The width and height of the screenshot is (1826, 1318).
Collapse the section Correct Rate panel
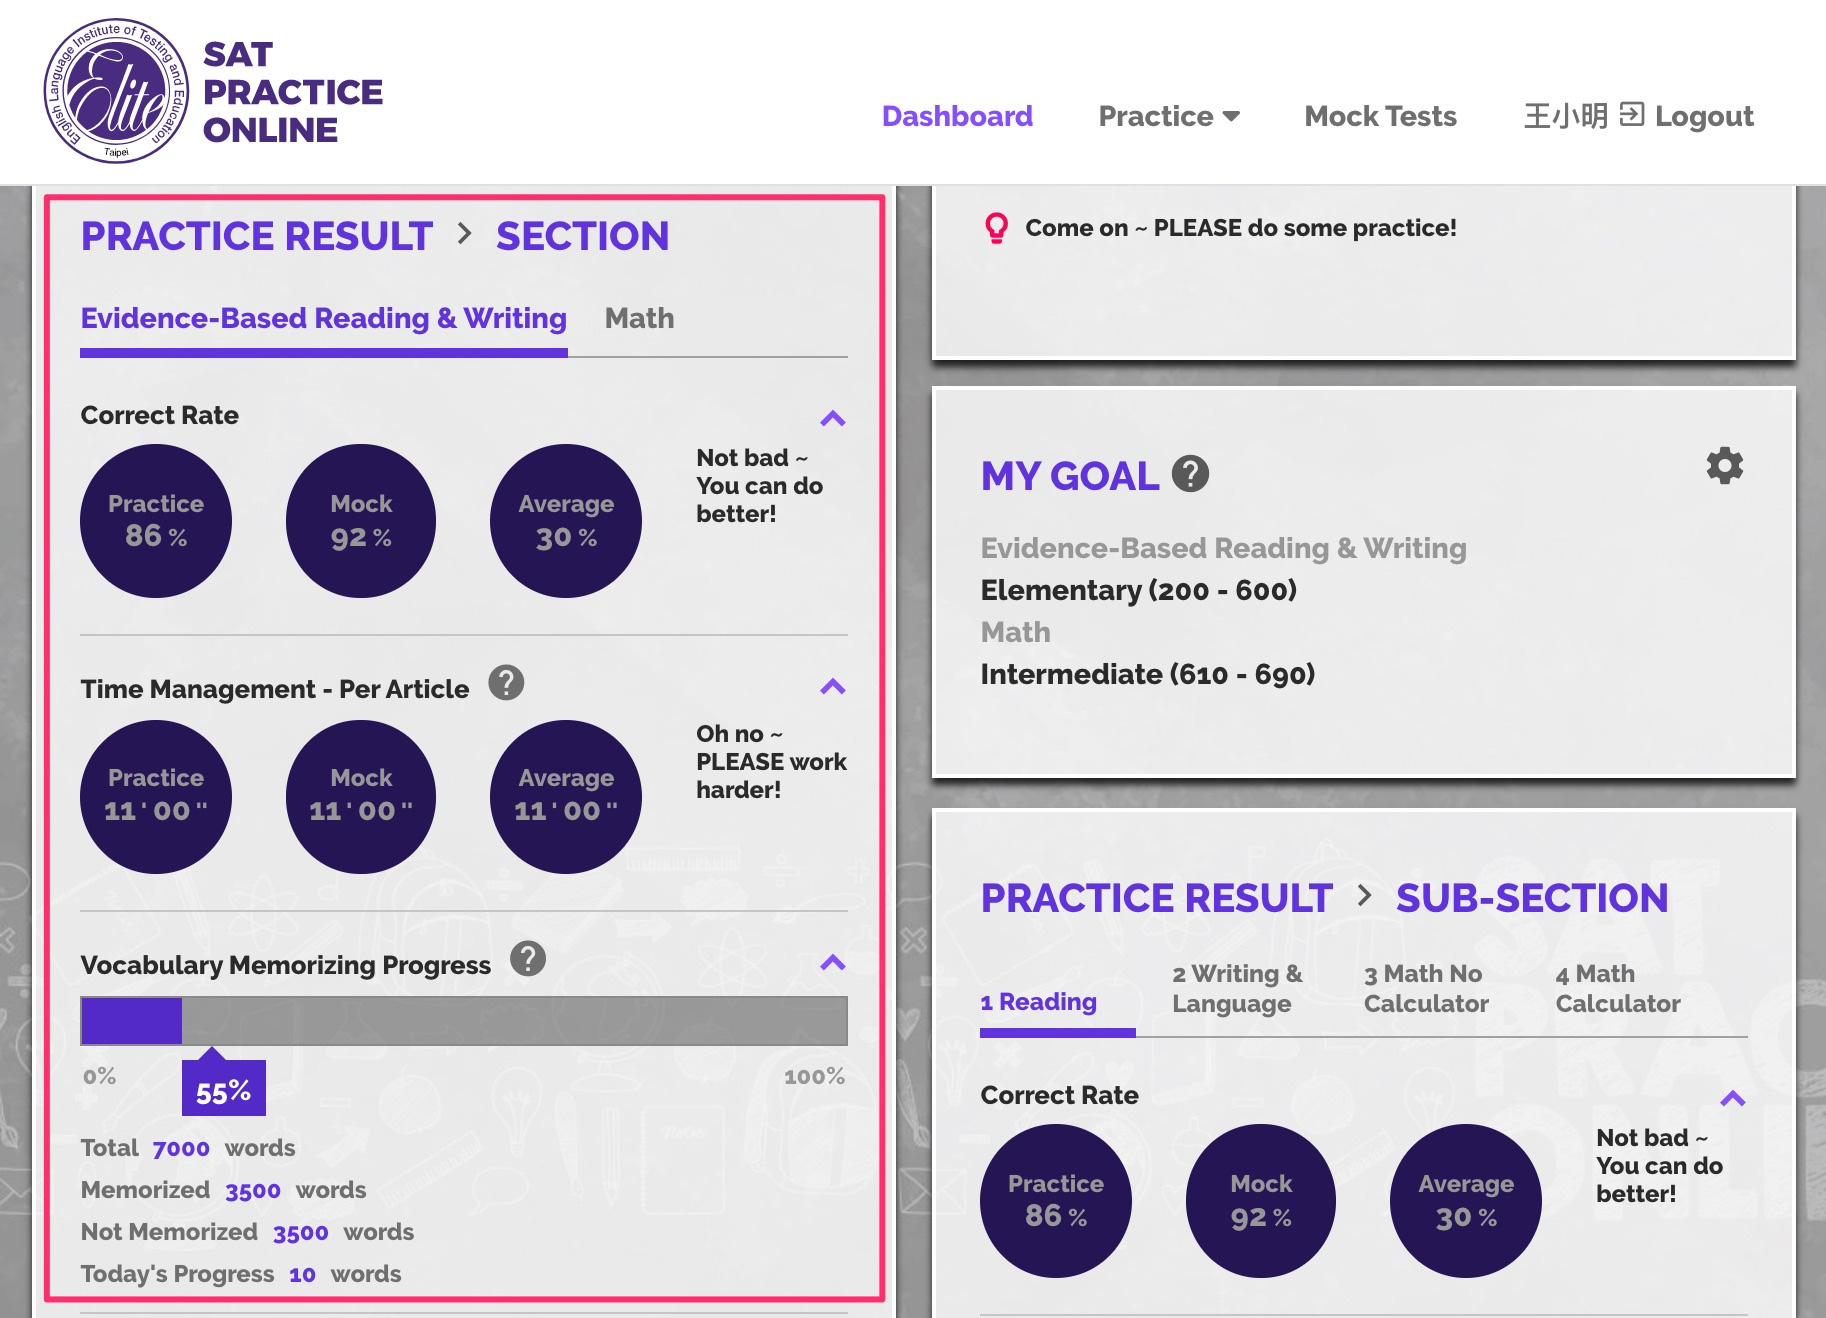click(833, 418)
